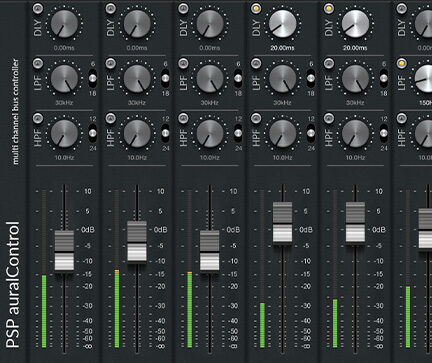
Task: Click the HPF knob on channel three
Action: point(210,133)
